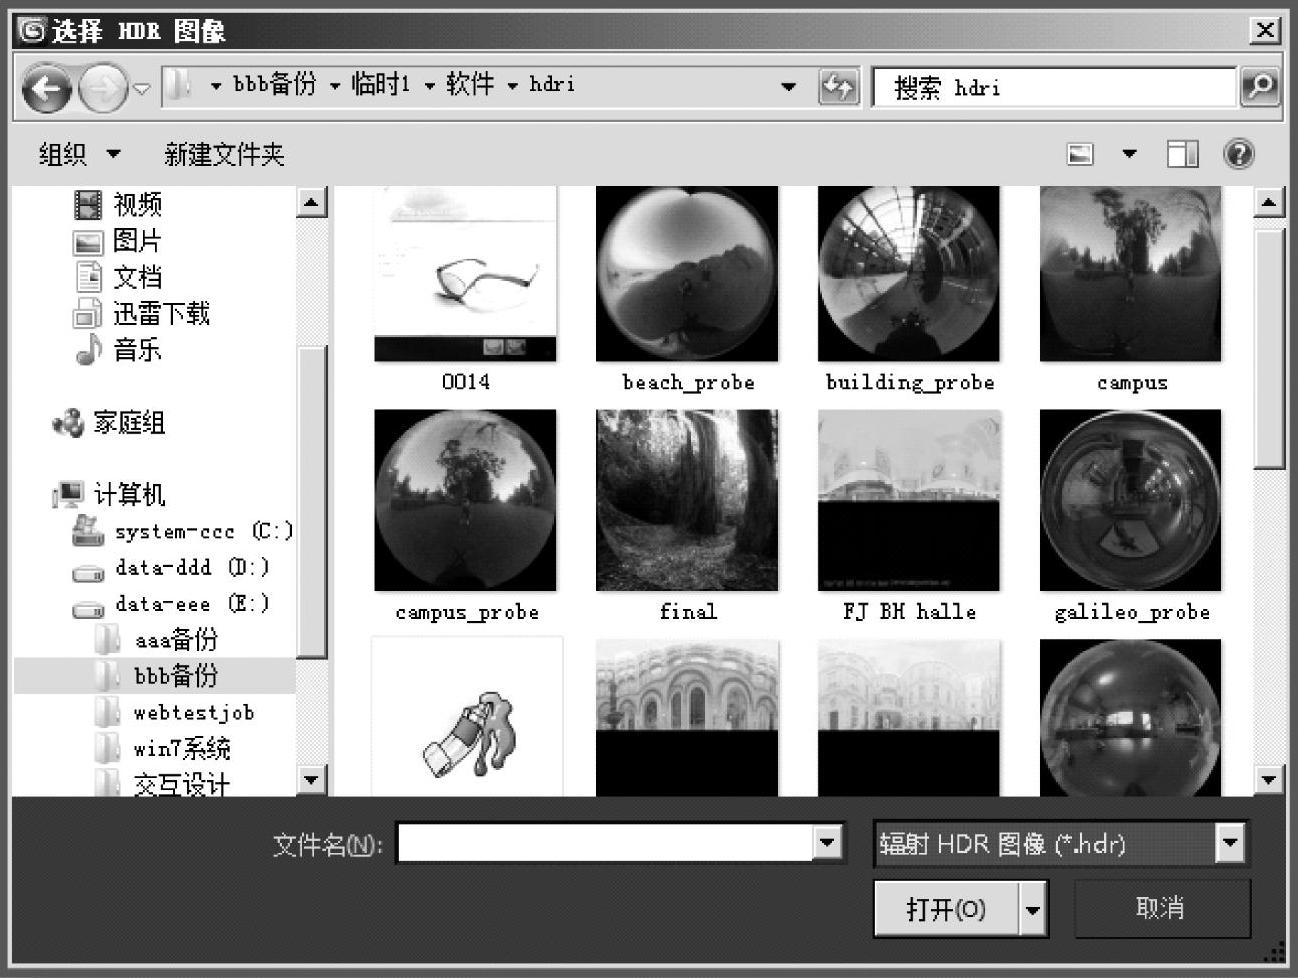This screenshot has height=978, width=1298.
Task: Click hdri in the address path
Action: (552, 85)
